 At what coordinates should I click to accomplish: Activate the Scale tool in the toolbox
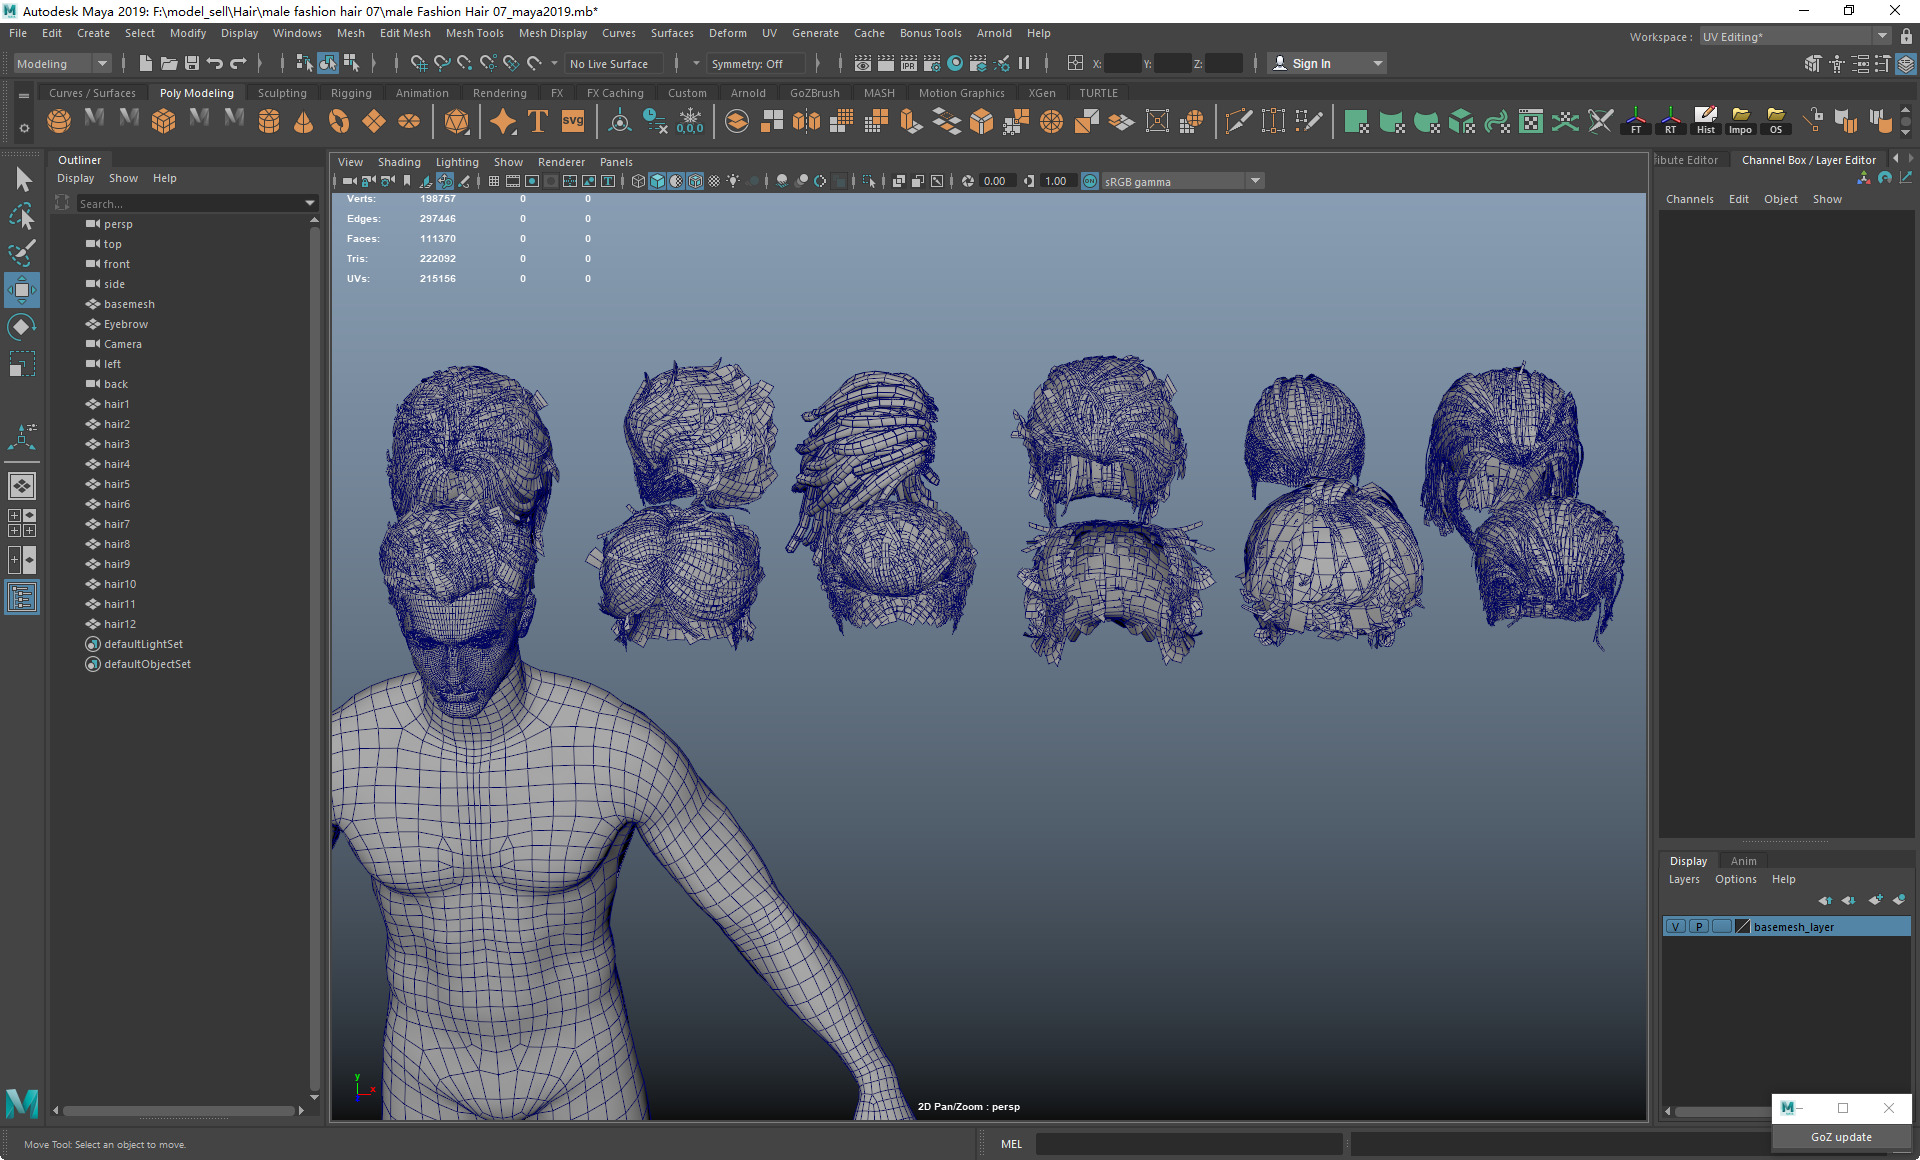(x=22, y=364)
